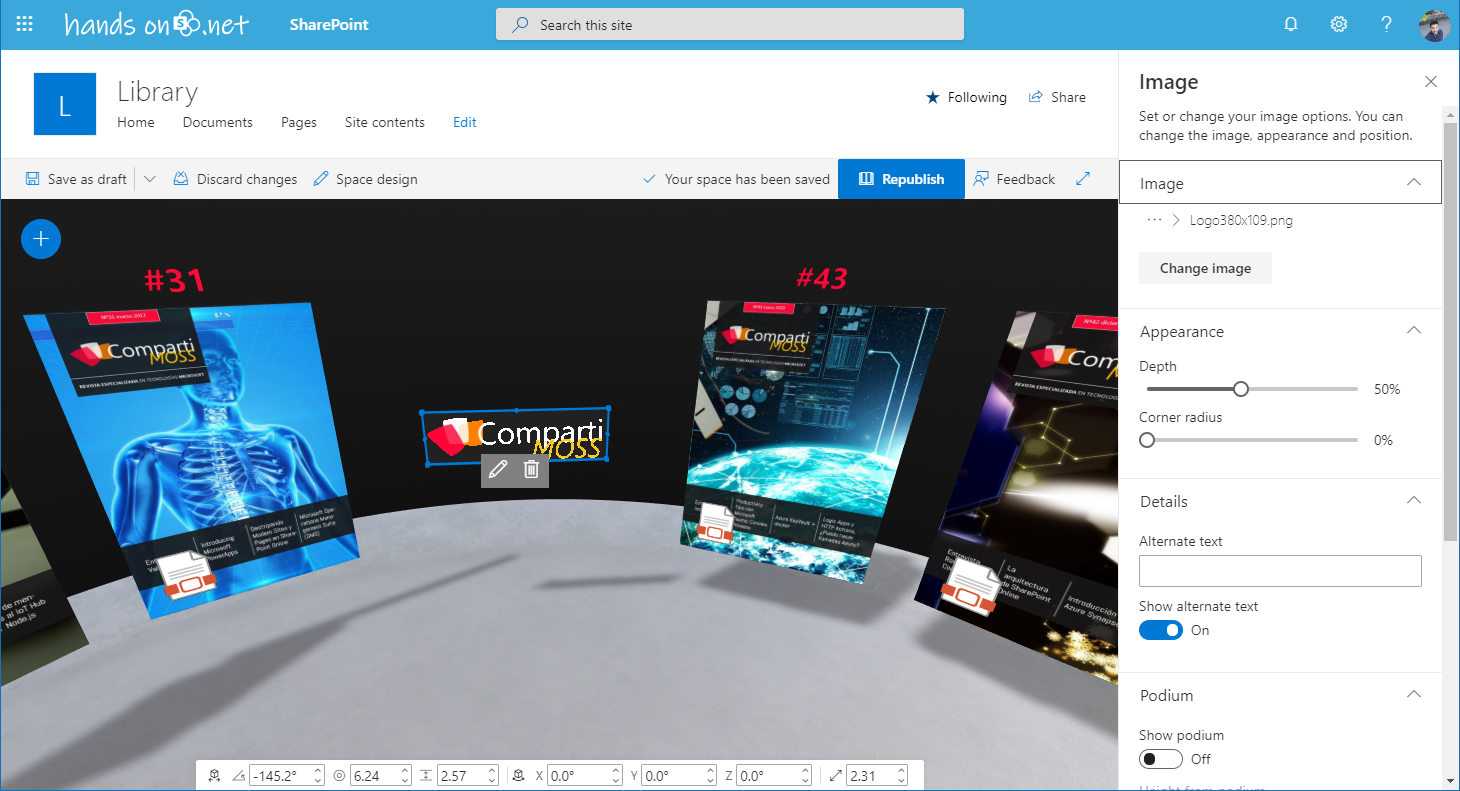Open the app launcher waffle icon
This screenshot has width=1460, height=791.
tap(26, 25)
